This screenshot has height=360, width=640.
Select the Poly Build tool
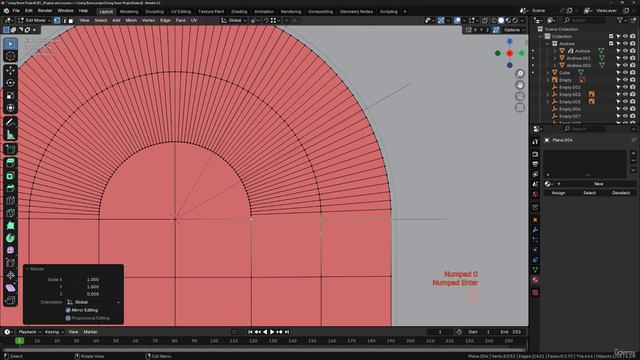[x=10, y=225]
